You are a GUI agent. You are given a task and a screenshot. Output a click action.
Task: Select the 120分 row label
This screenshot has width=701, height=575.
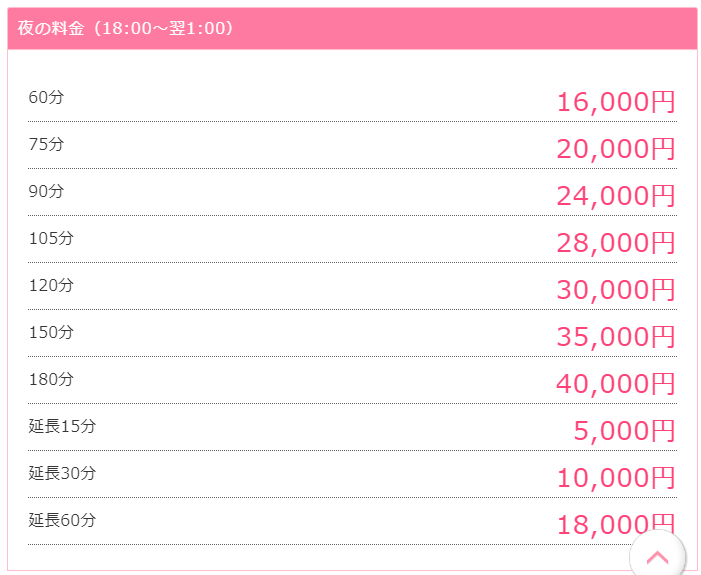(51, 285)
